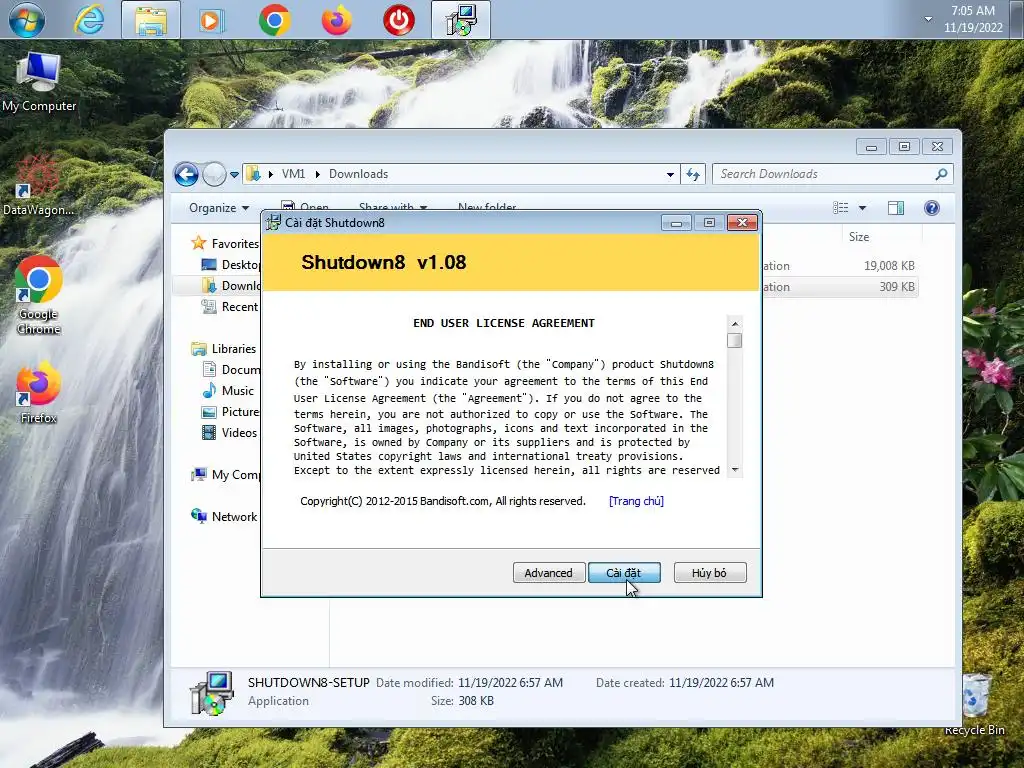The width and height of the screenshot is (1024, 768).
Task: Select the Google Chrome desktop shortcut
Action: (x=39, y=295)
